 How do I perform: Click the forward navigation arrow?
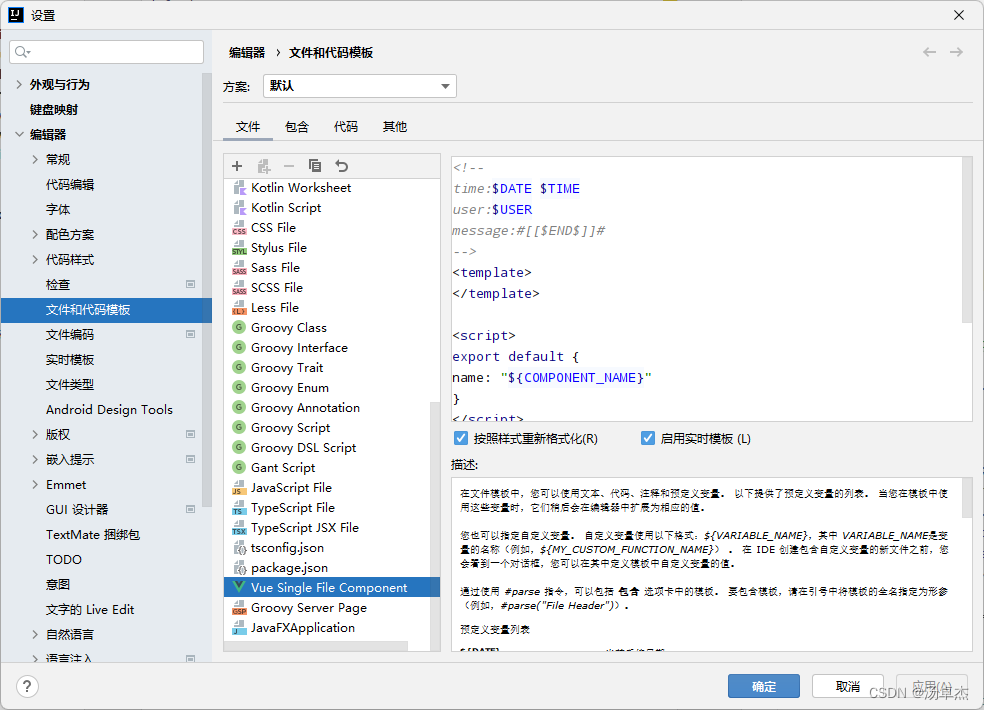tap(956, 52)
